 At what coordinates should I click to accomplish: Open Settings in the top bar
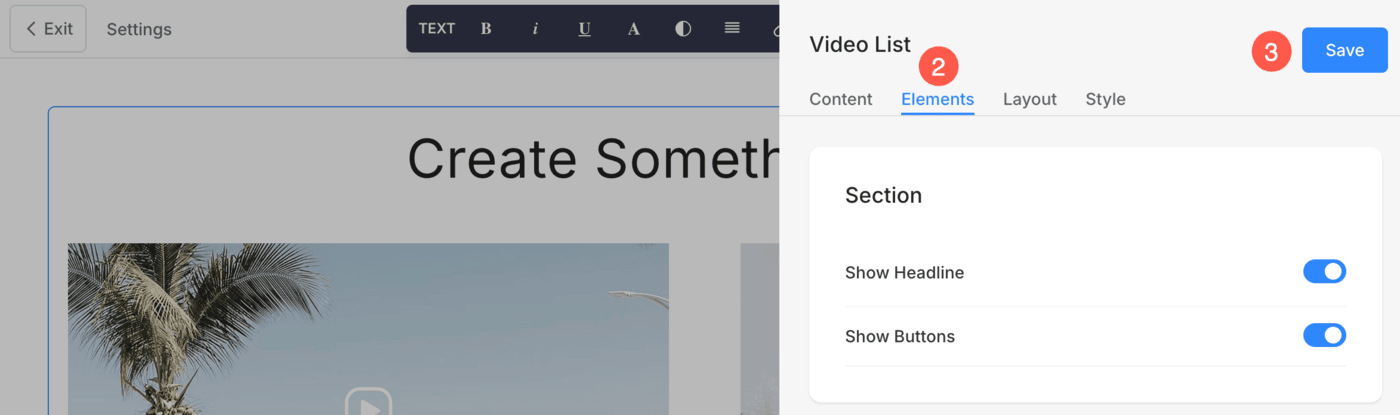[x=139, y=29]
